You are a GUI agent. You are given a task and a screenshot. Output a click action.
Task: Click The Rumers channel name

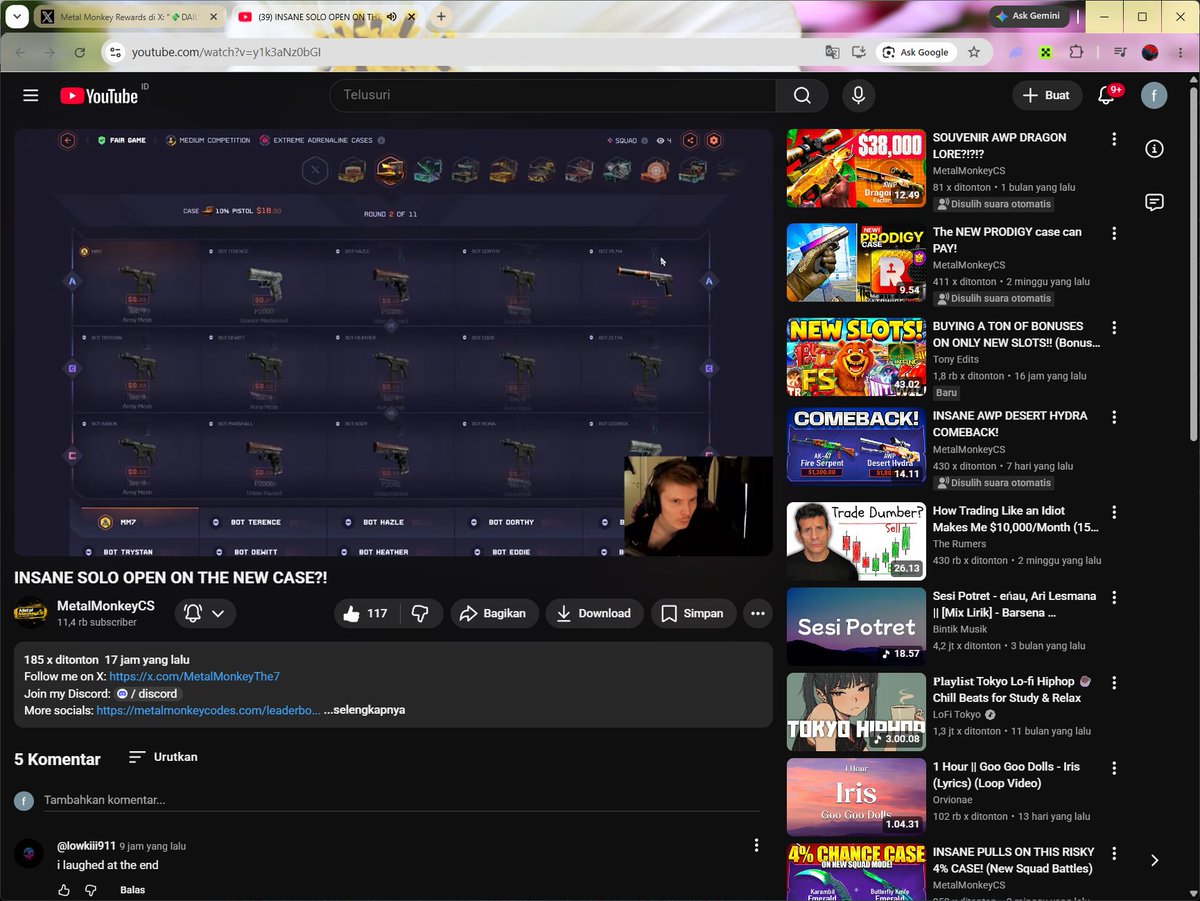[x=959, y=544]
